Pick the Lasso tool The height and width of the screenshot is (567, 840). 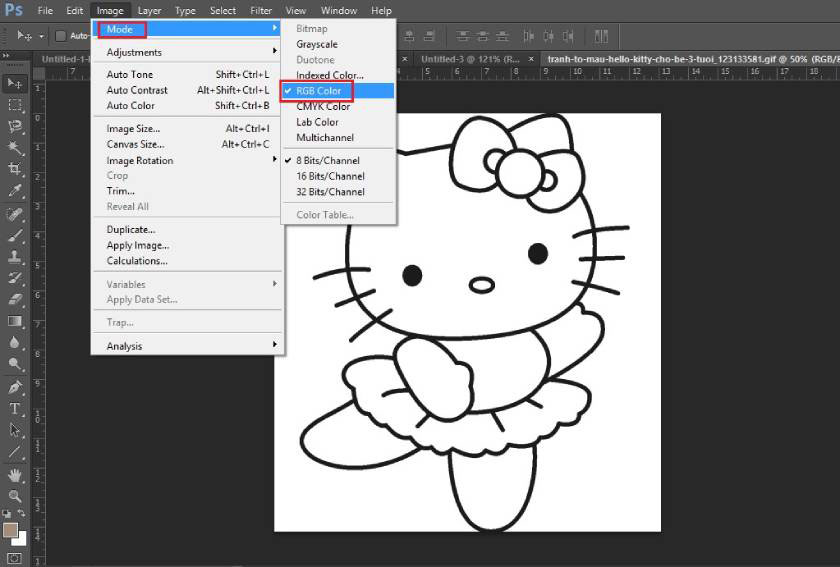click(15, 127)
